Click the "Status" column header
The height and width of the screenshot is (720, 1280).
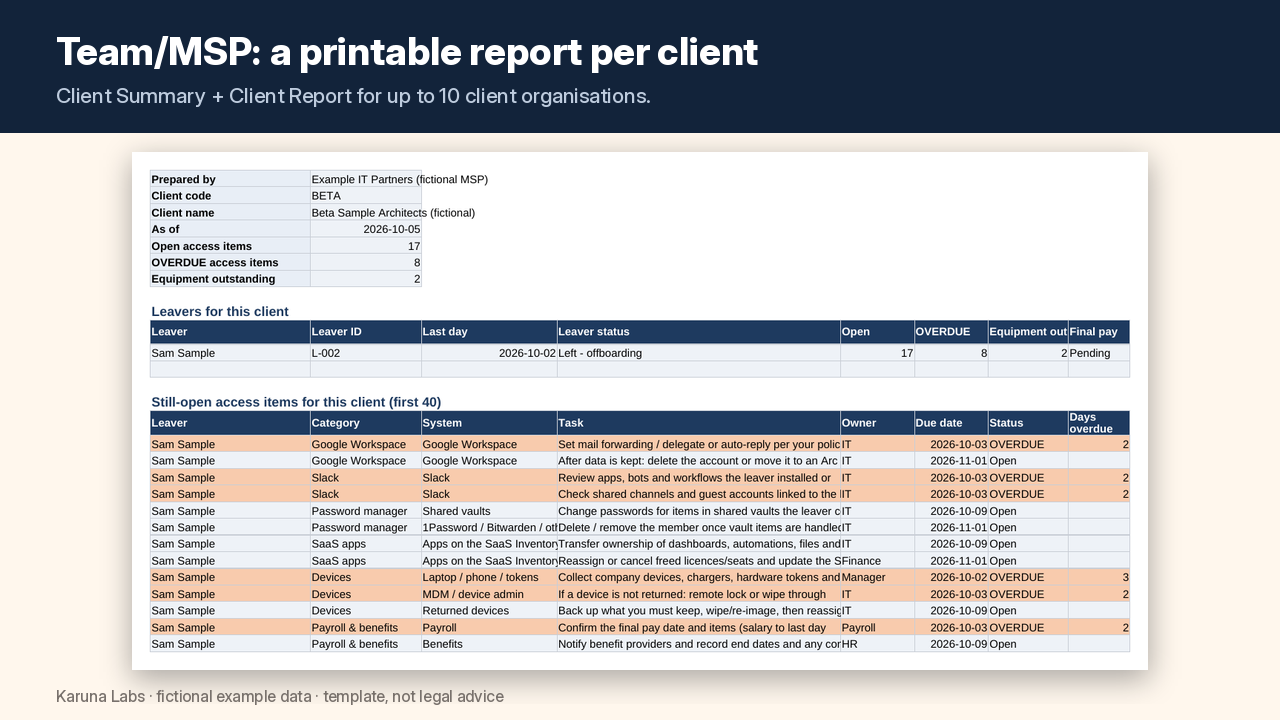pos(1028,423)
